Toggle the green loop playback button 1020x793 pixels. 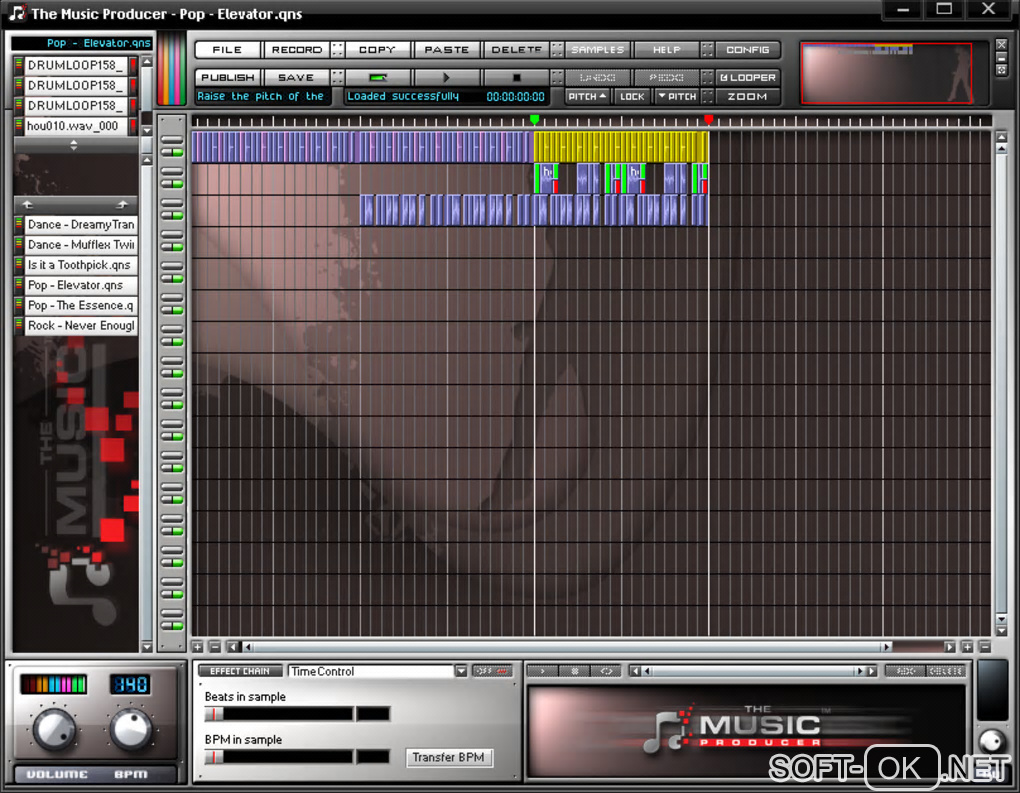[x=378, y=77]
